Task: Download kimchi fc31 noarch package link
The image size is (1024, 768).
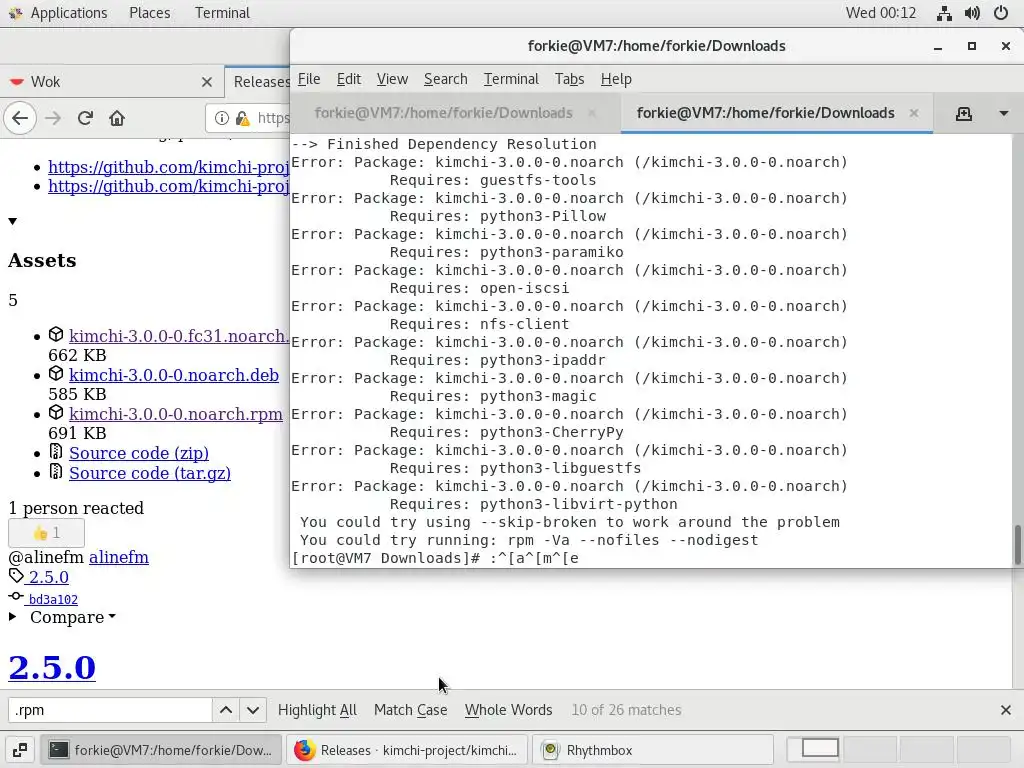Action: 179,336
